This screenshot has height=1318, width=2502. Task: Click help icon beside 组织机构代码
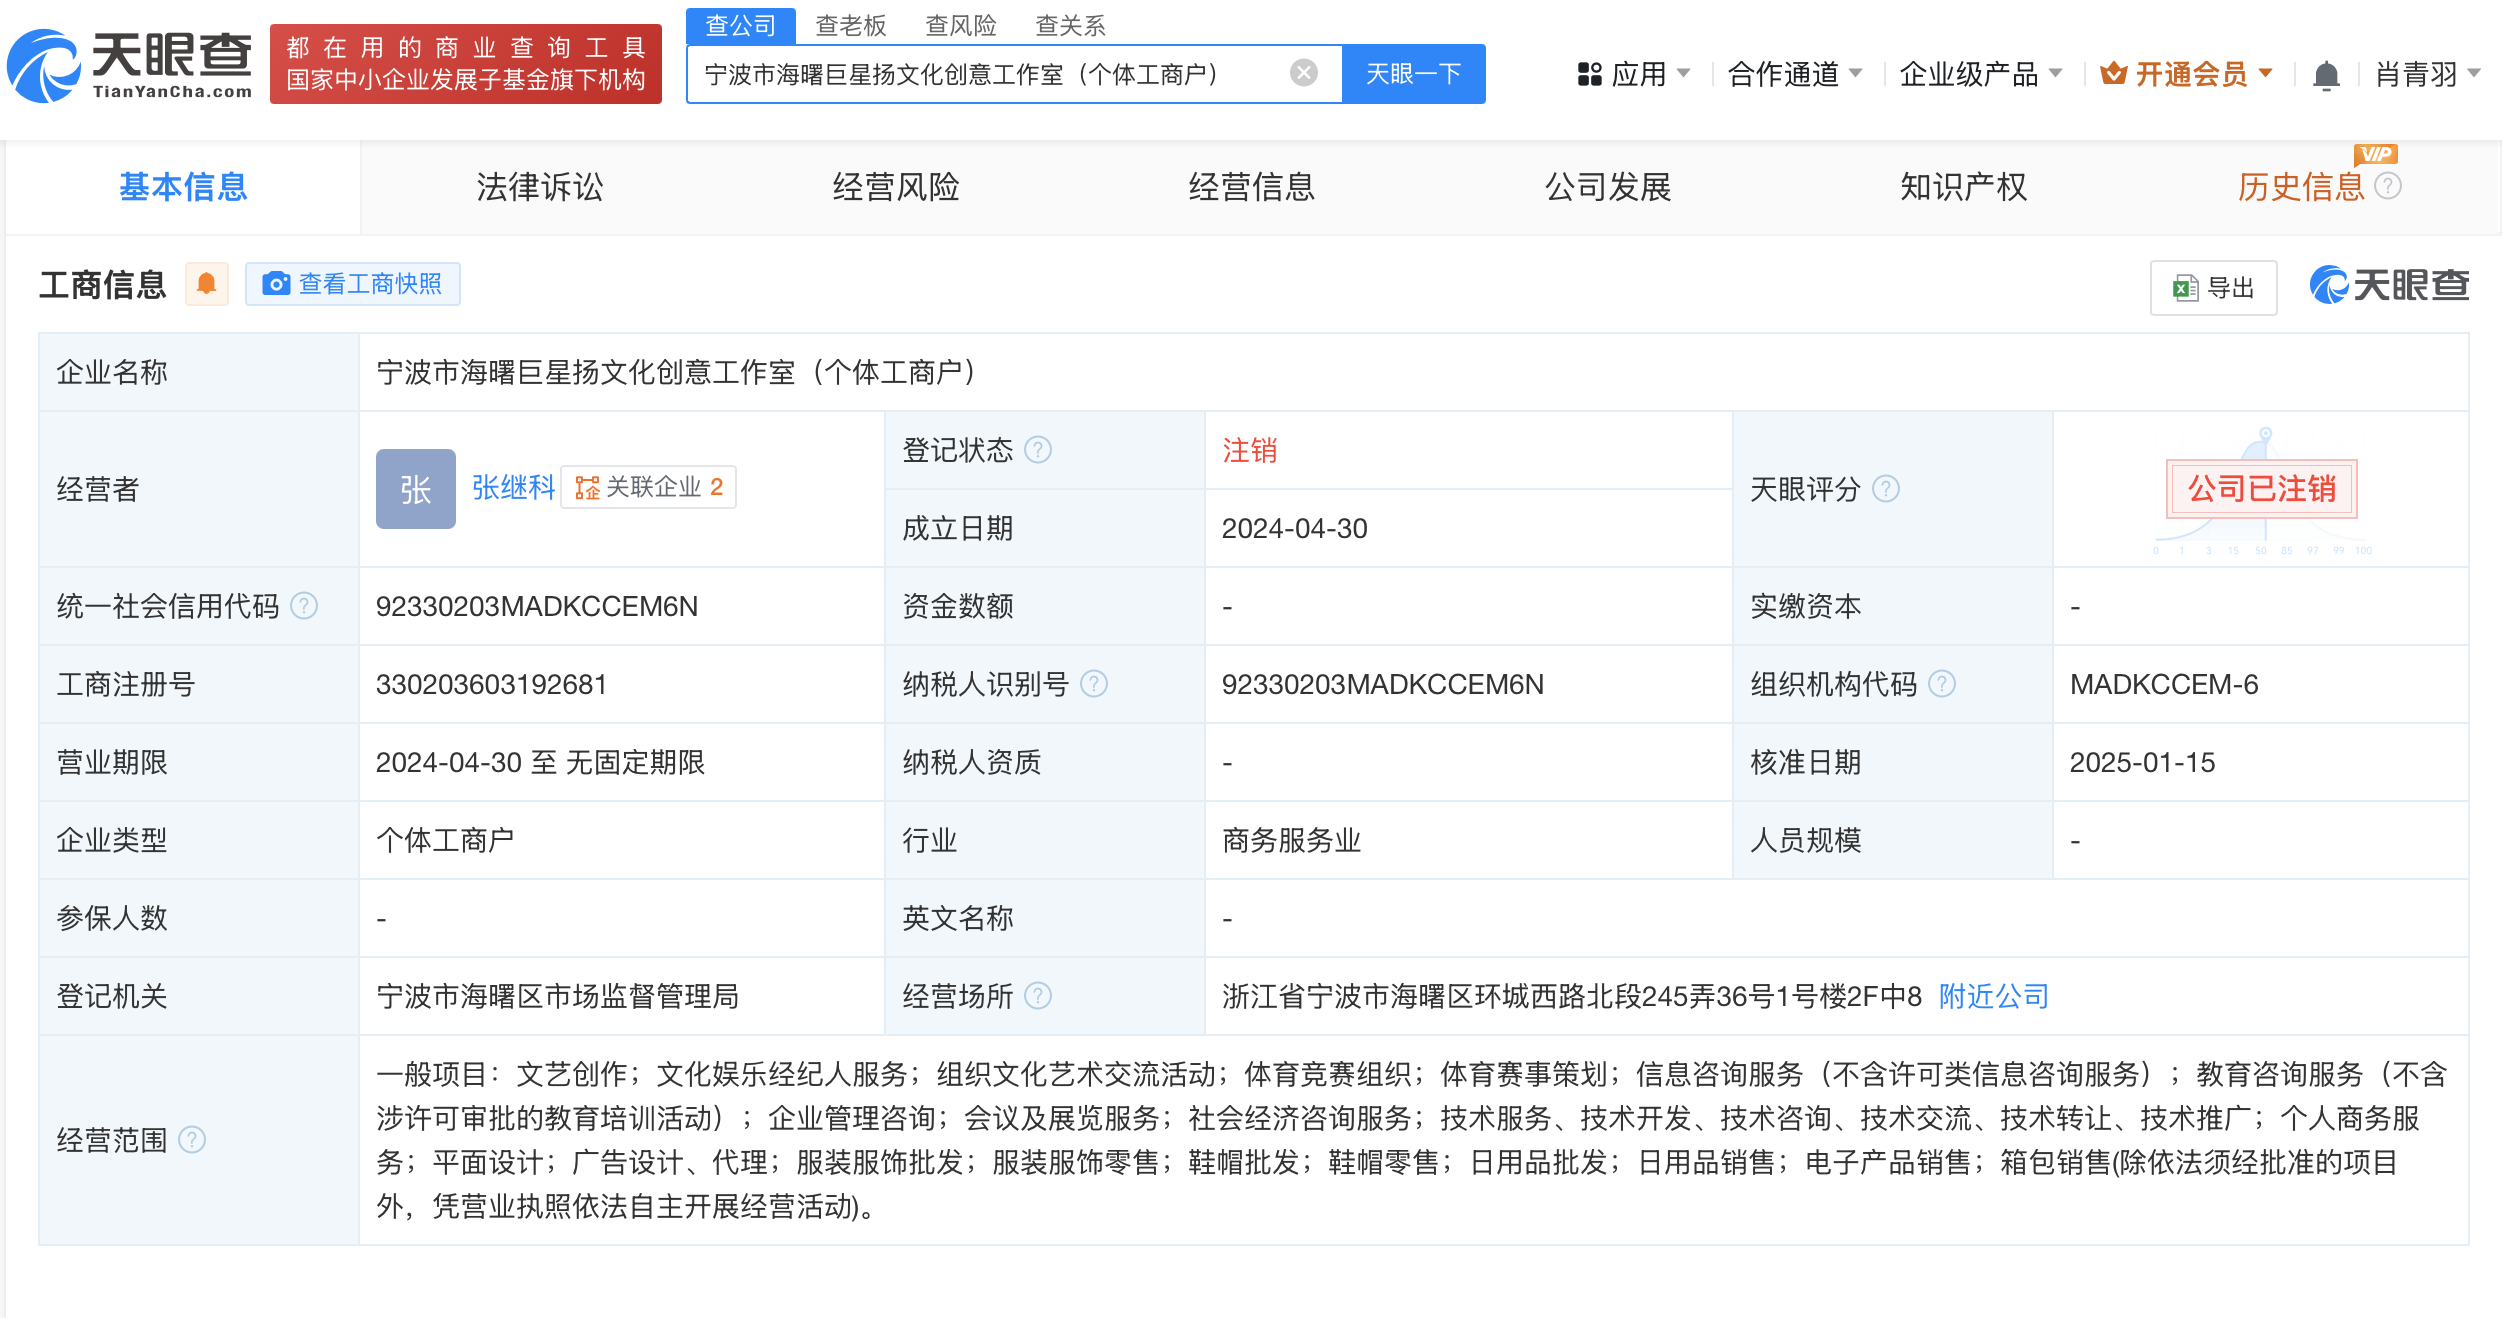(x=1942, y=684)
